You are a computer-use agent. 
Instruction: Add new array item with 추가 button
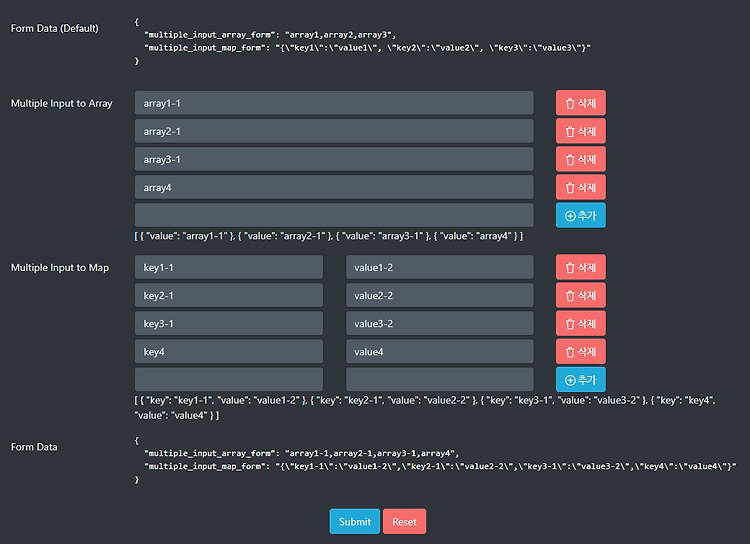580,215
